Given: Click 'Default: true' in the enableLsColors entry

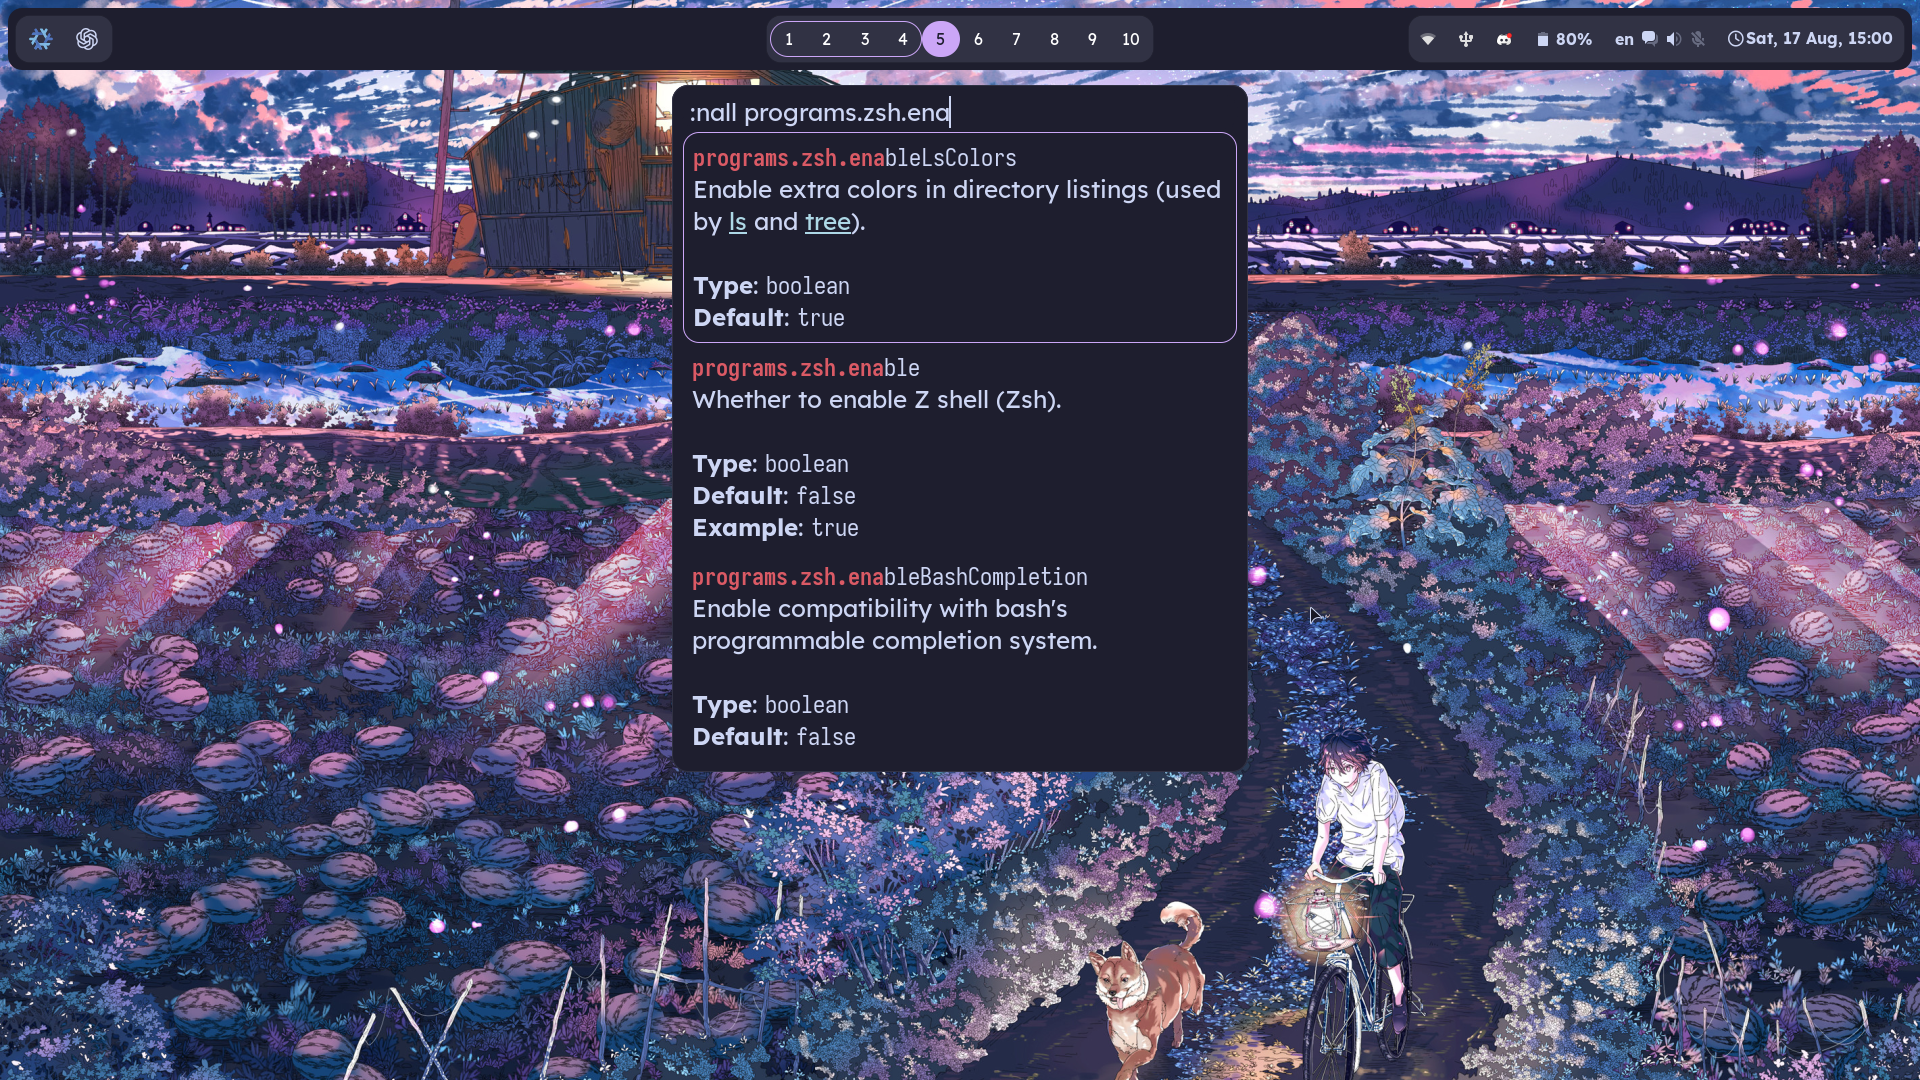Looking at the screenshot, I should pos(769,318).
